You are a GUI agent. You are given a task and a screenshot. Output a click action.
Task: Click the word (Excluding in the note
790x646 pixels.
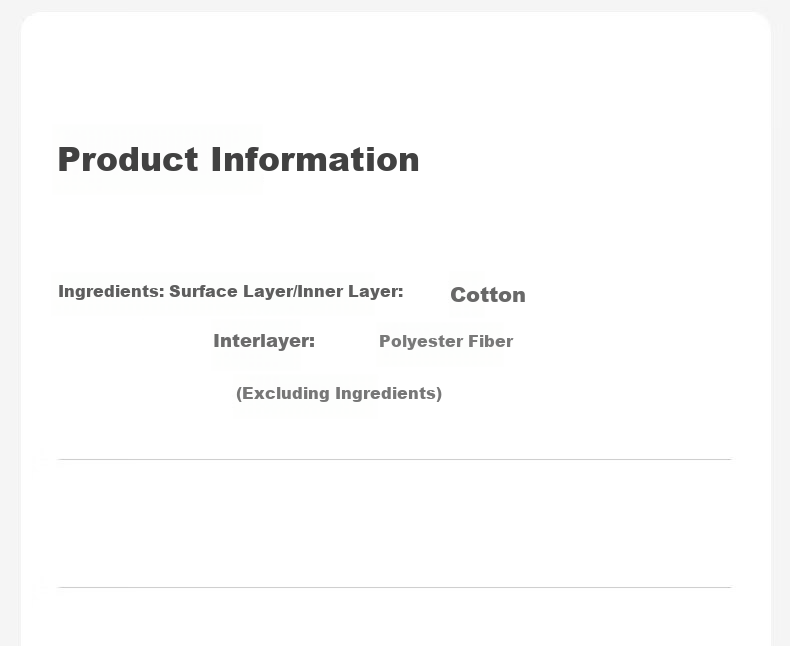pos(283,393)
